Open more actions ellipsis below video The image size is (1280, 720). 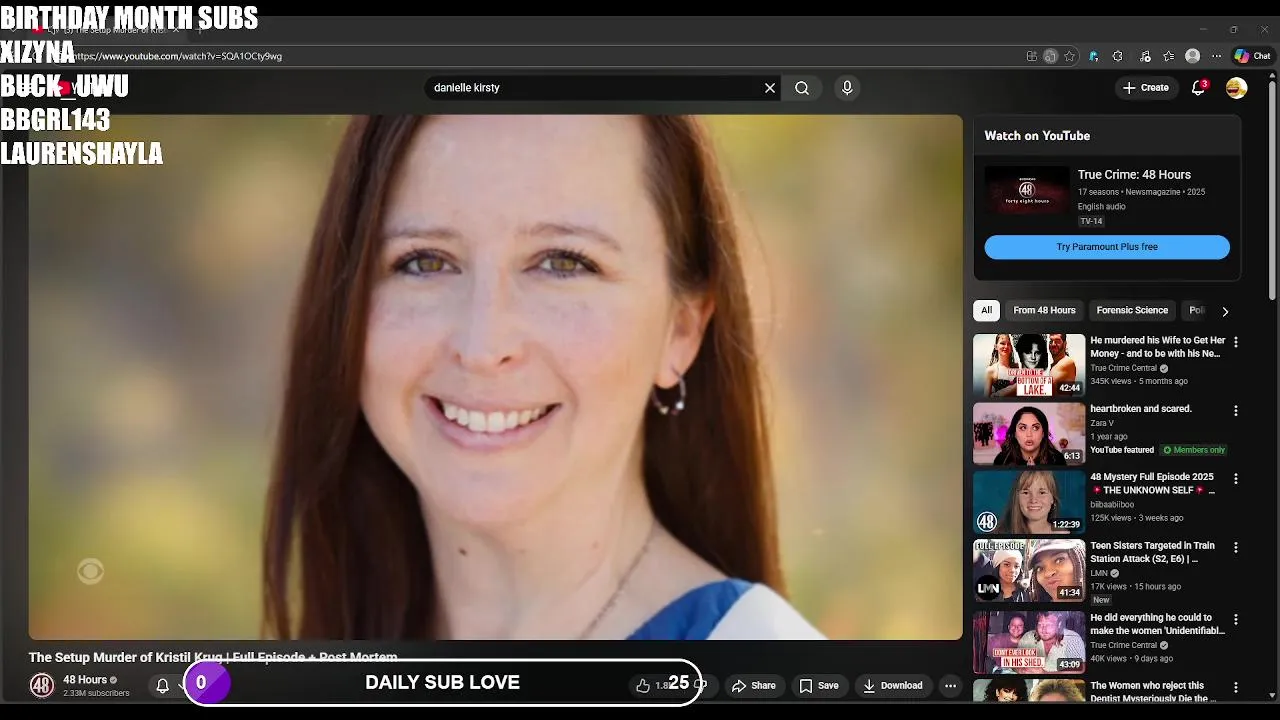tap(950, 686)
